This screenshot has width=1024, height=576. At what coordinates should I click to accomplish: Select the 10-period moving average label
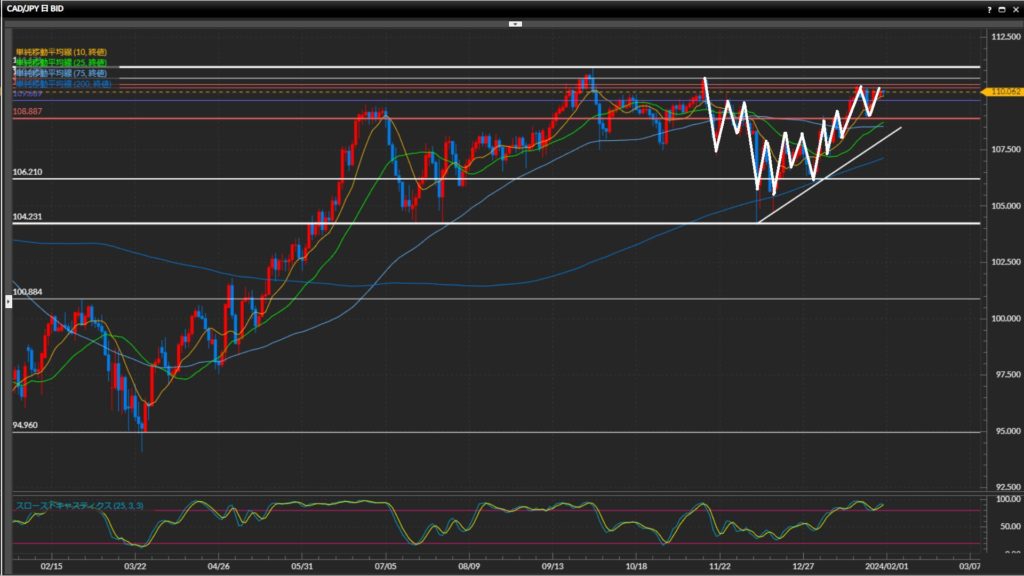(61, 51)
